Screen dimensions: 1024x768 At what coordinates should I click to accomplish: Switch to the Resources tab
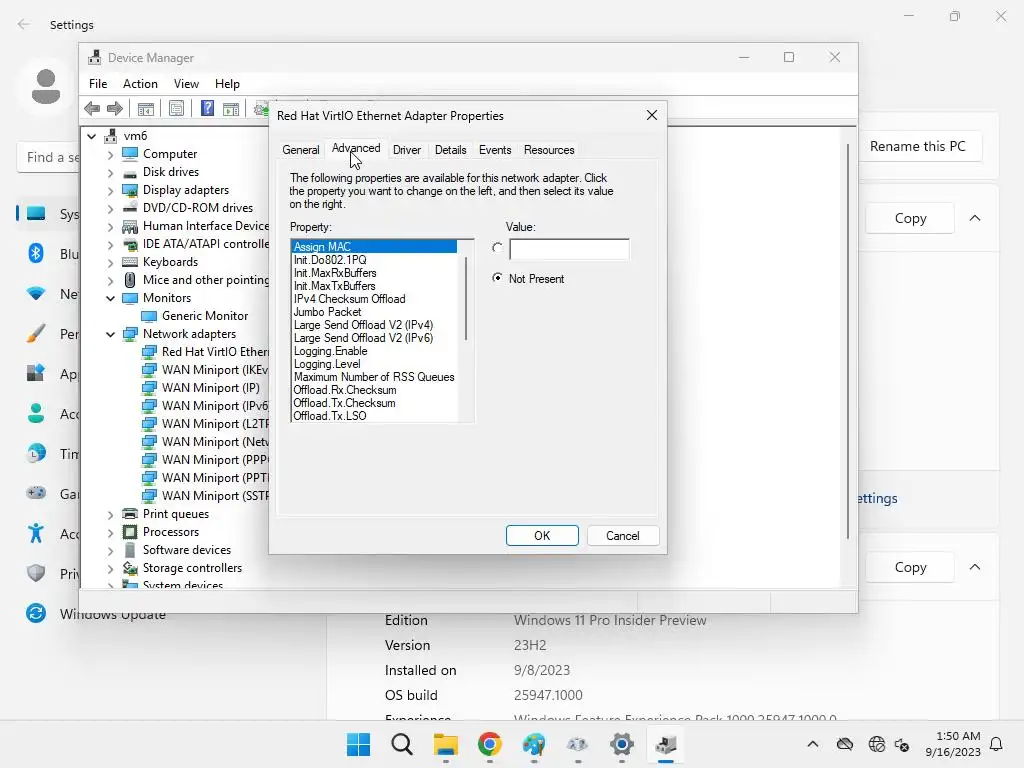[x=549, y=150]
